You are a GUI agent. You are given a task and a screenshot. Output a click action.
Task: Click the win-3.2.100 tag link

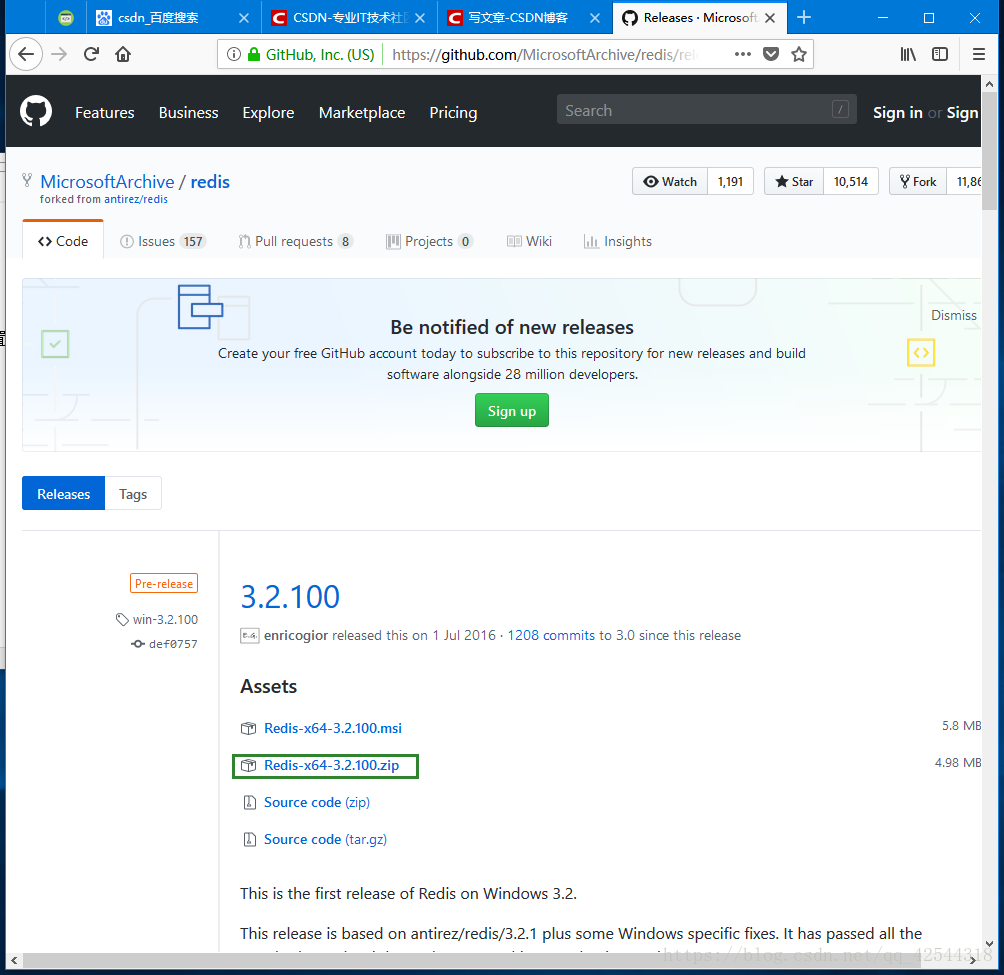click(165, 620)
